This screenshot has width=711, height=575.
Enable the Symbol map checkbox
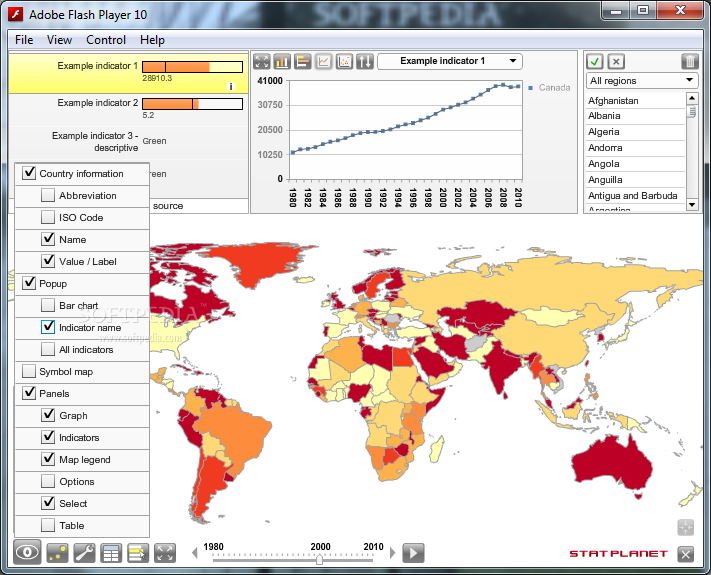[29, 371]
